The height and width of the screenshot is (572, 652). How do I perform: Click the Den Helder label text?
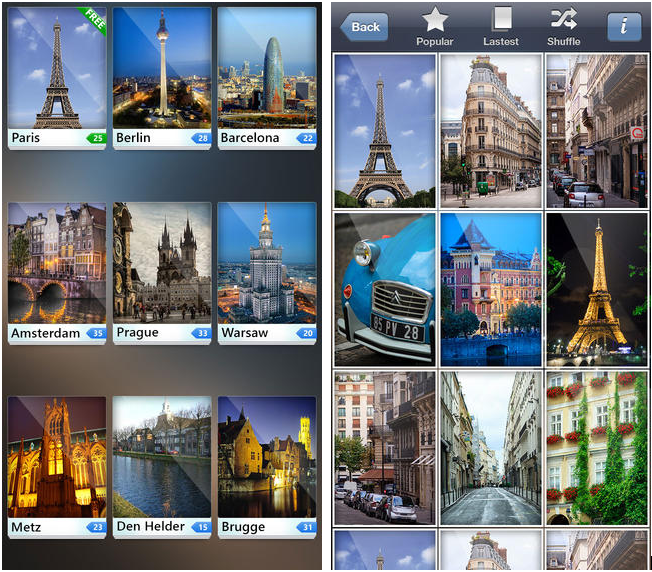[151, 526]
